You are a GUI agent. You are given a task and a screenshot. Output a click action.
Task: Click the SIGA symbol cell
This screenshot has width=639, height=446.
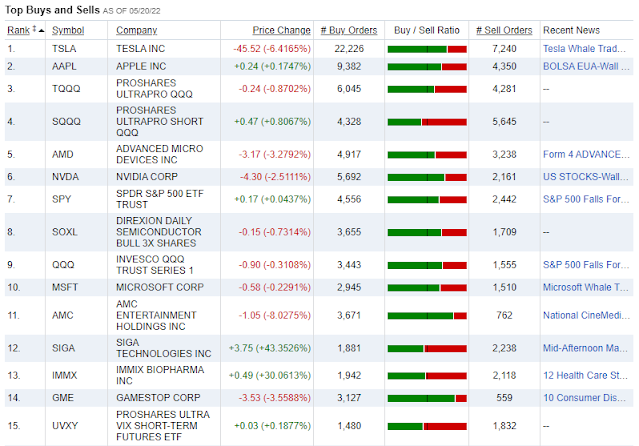click(x=63, y=348)
